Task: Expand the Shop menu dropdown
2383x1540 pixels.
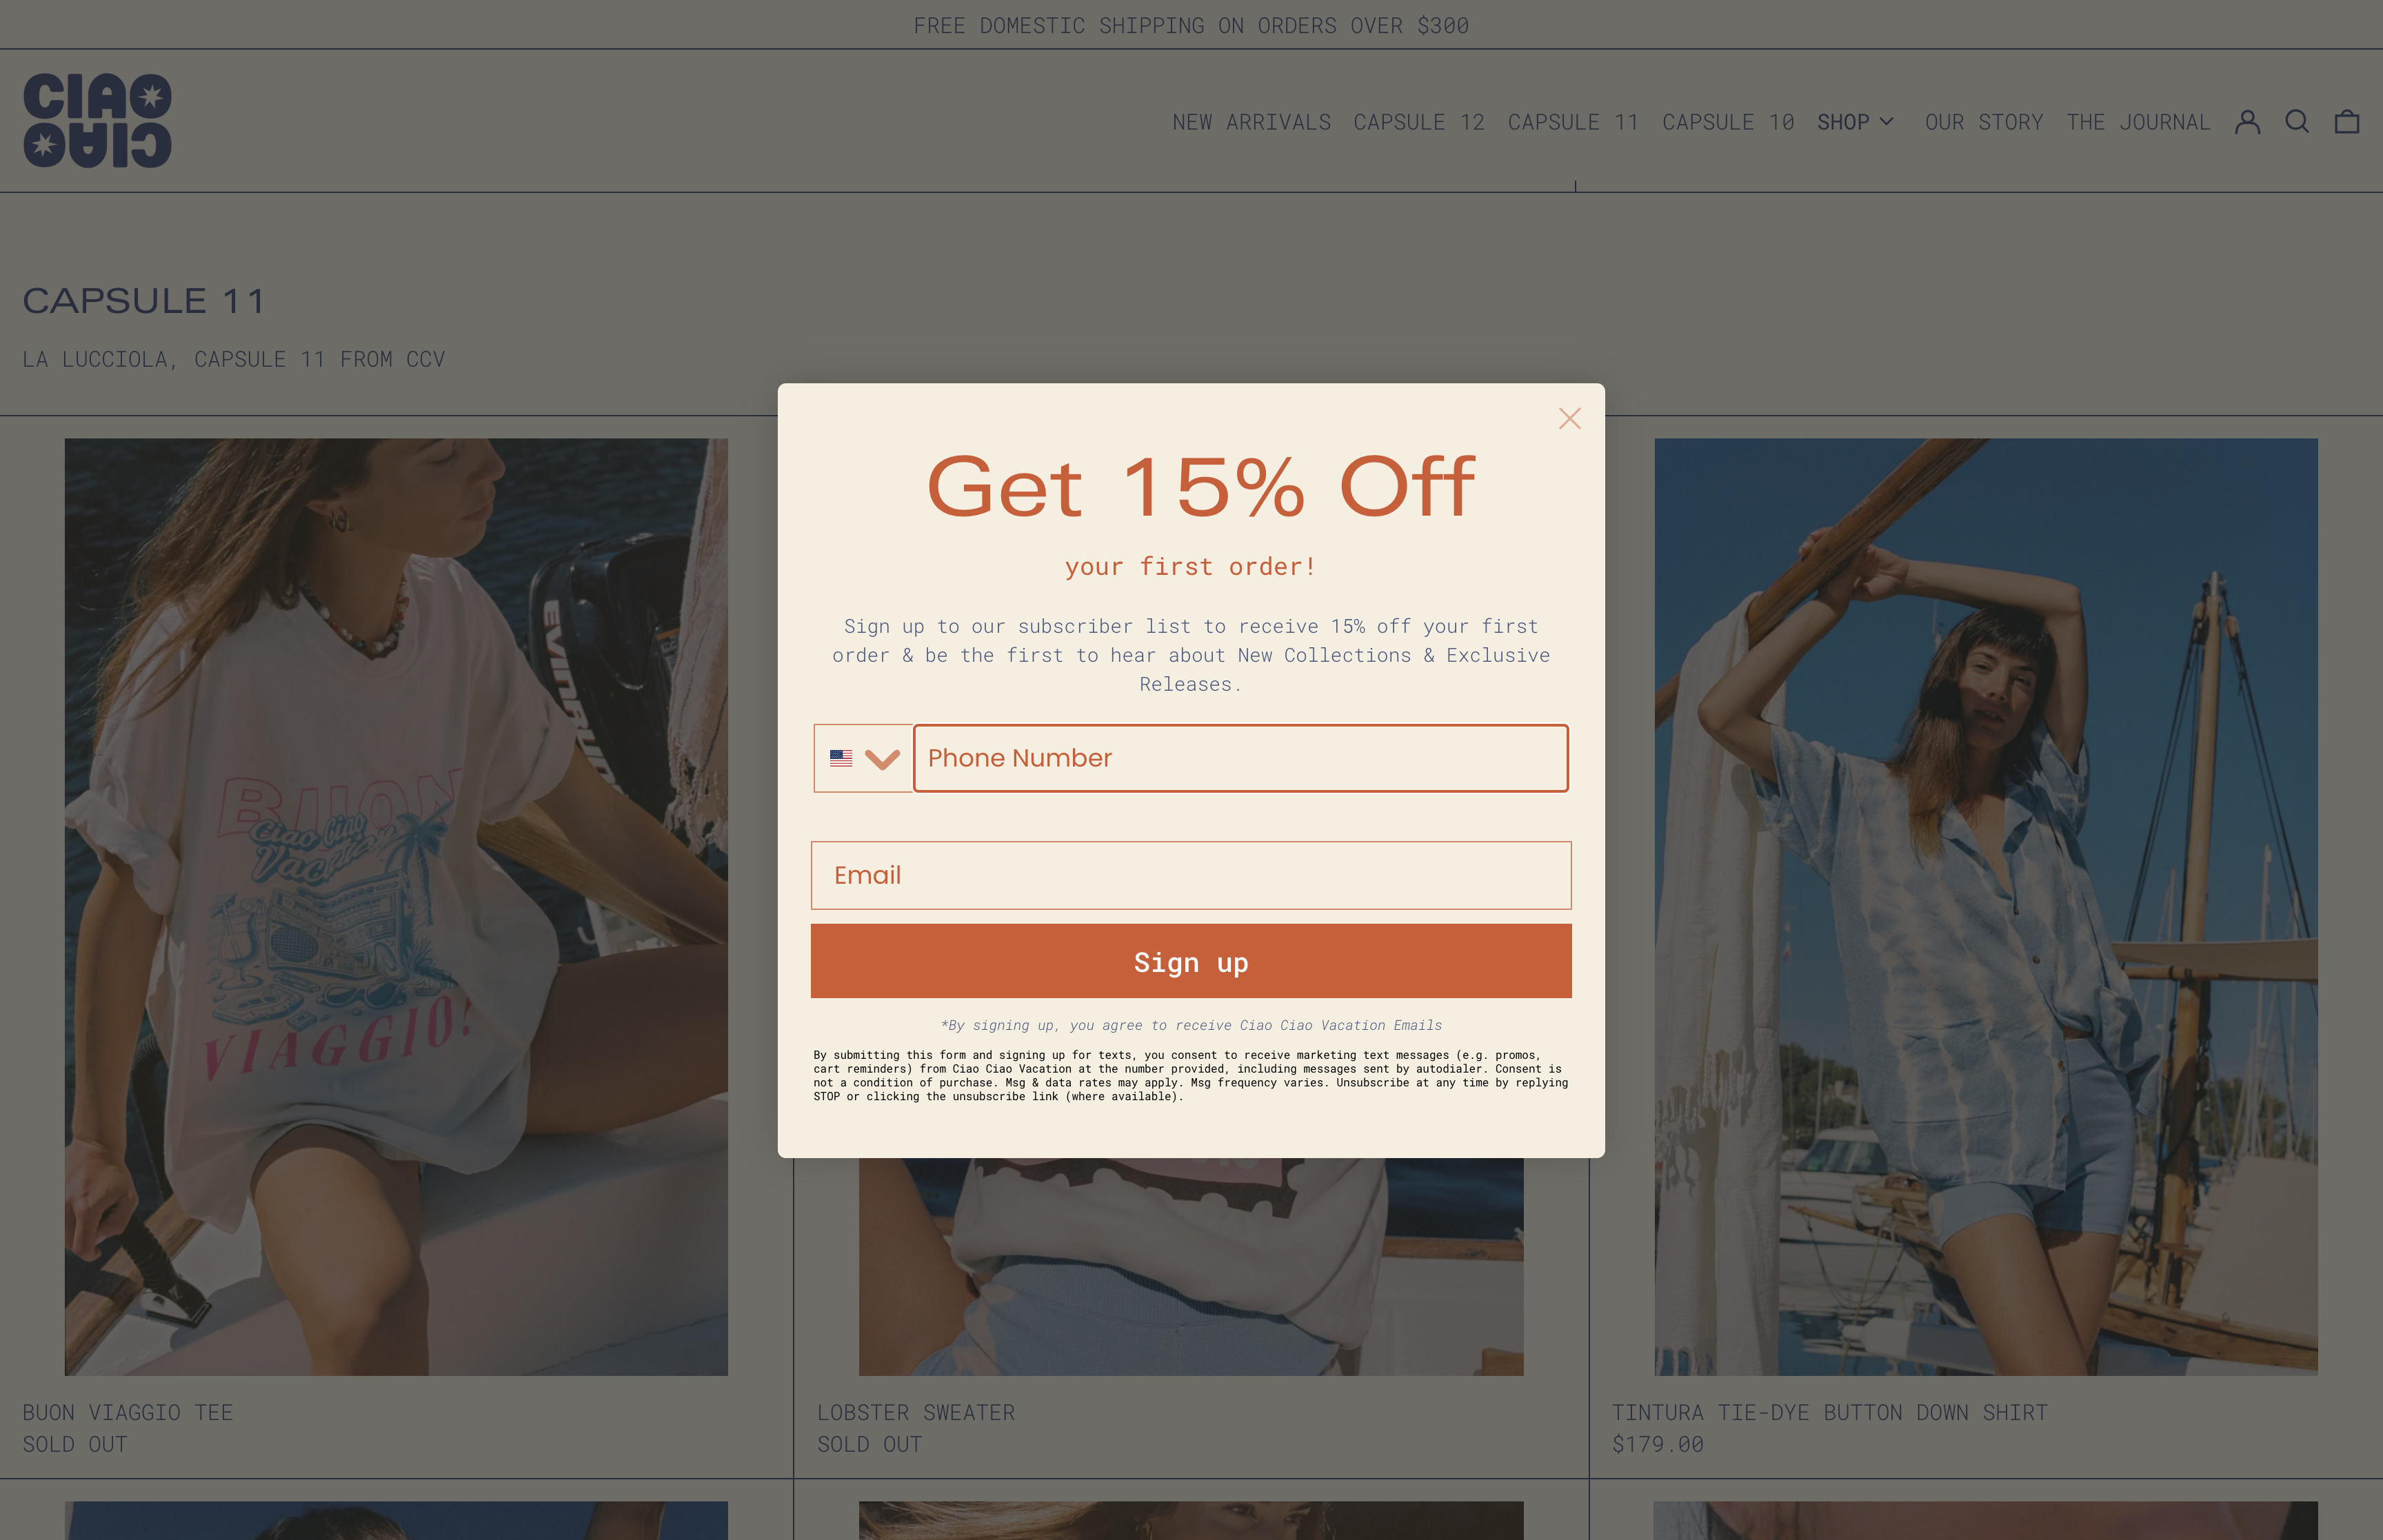Action: tap(1855, 122)
